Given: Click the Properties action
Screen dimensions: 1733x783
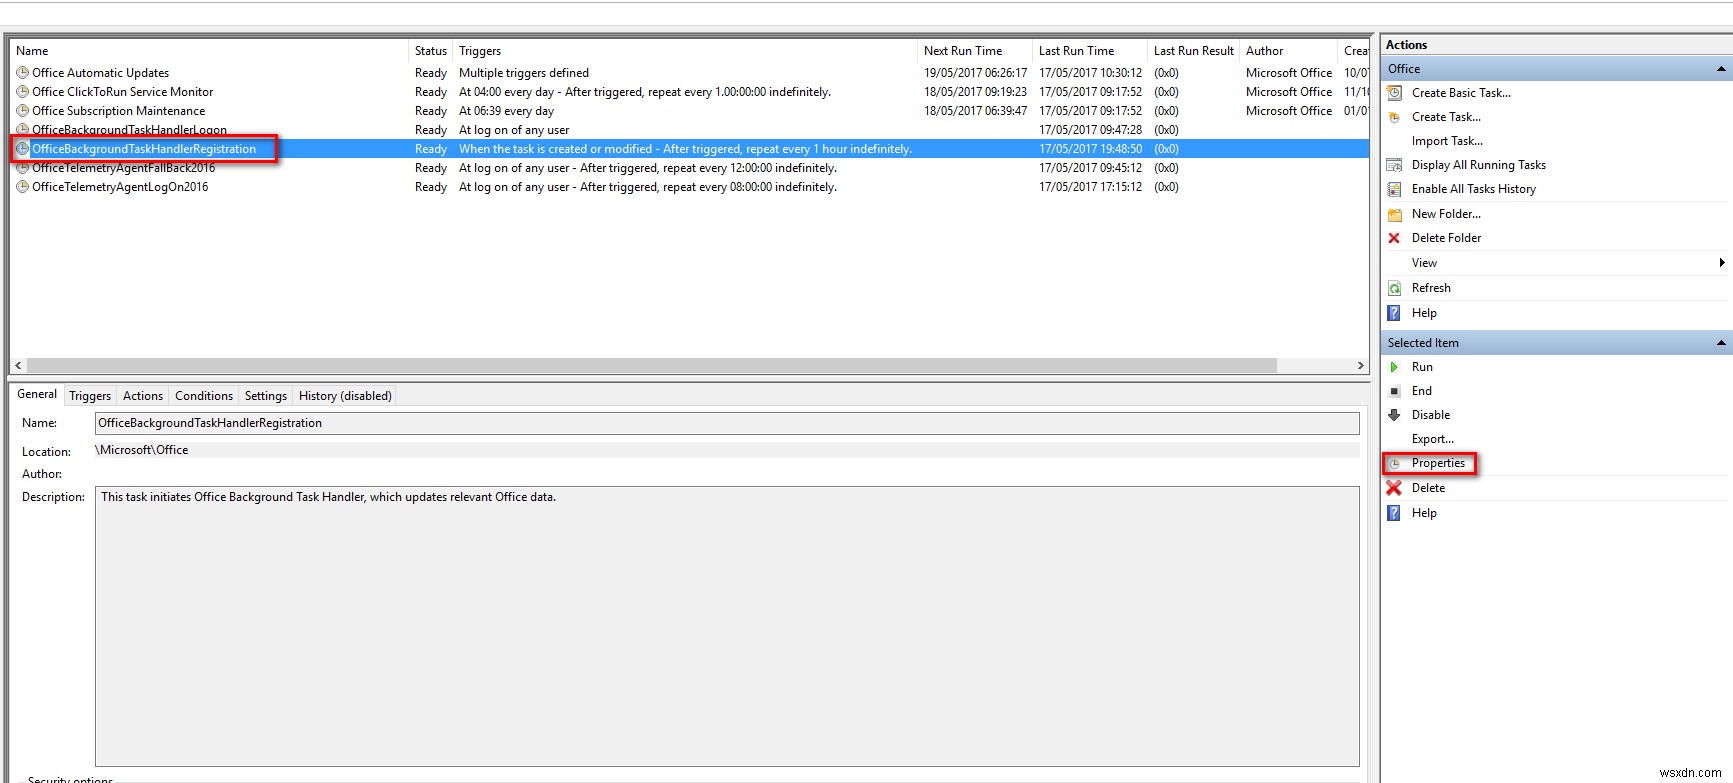Looking at the screenshot, I should (1438, 463).
